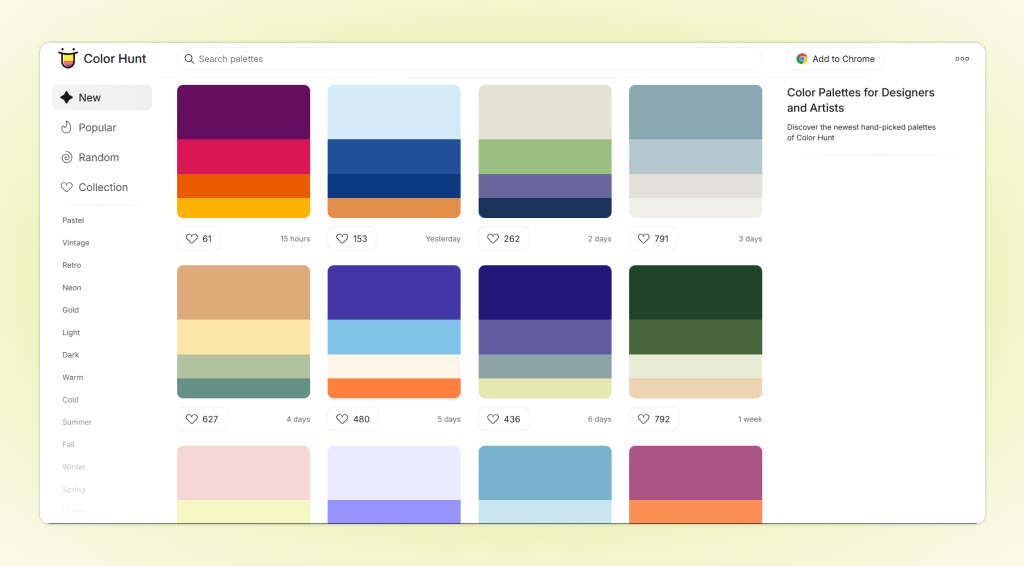Click the Color Hunt brand name
The width and height of the screenshot is (1024, 566).
(115, 59)
